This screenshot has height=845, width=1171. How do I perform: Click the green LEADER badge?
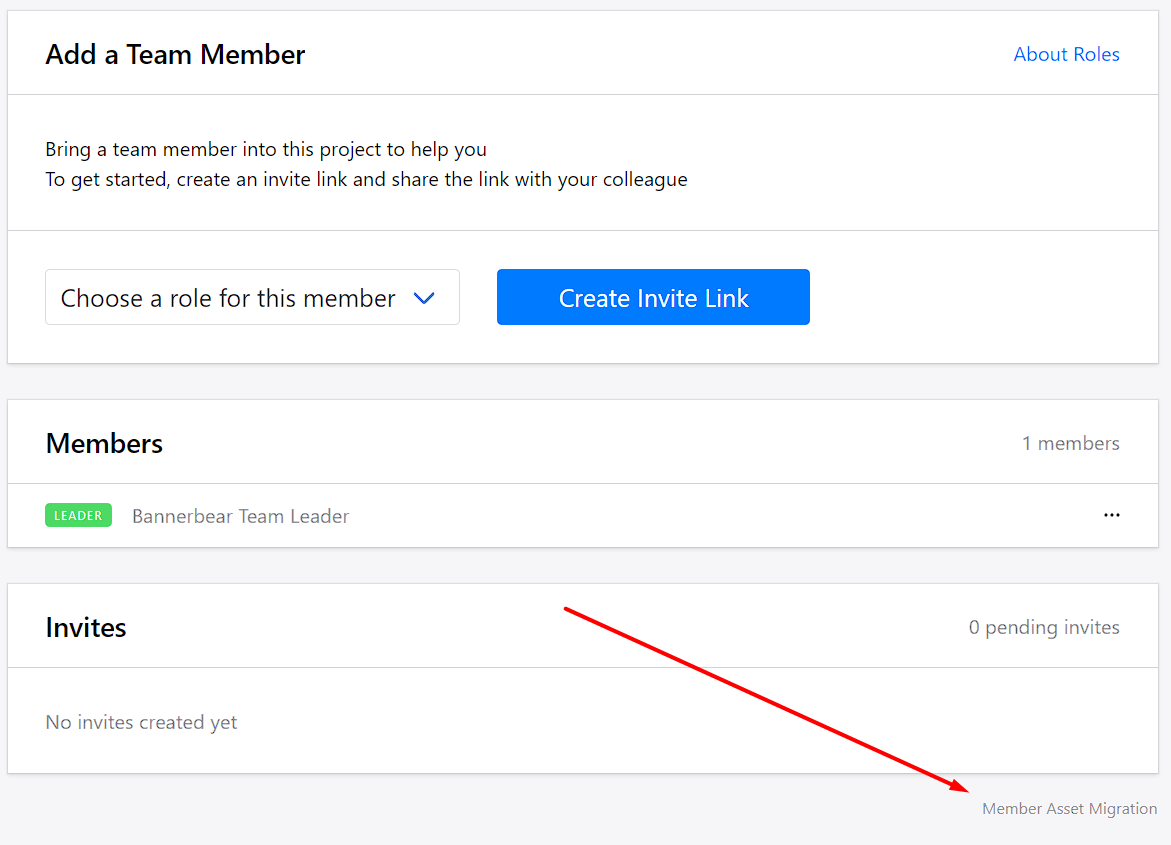[x=78, y=516]
